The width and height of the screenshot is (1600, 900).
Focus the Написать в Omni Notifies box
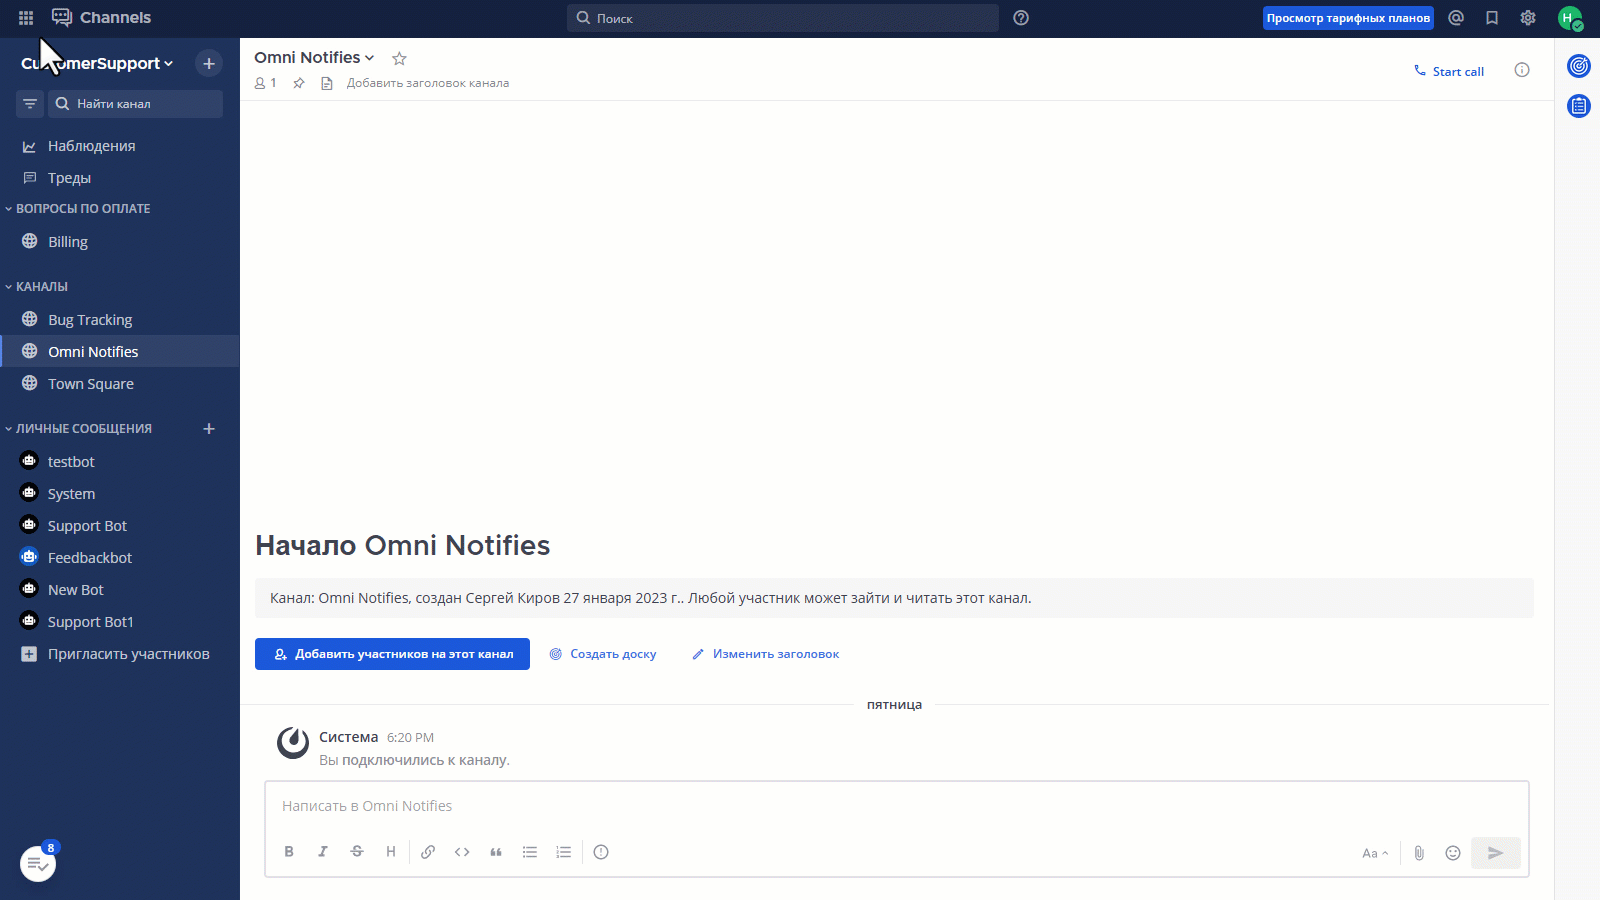pos(897,806)
